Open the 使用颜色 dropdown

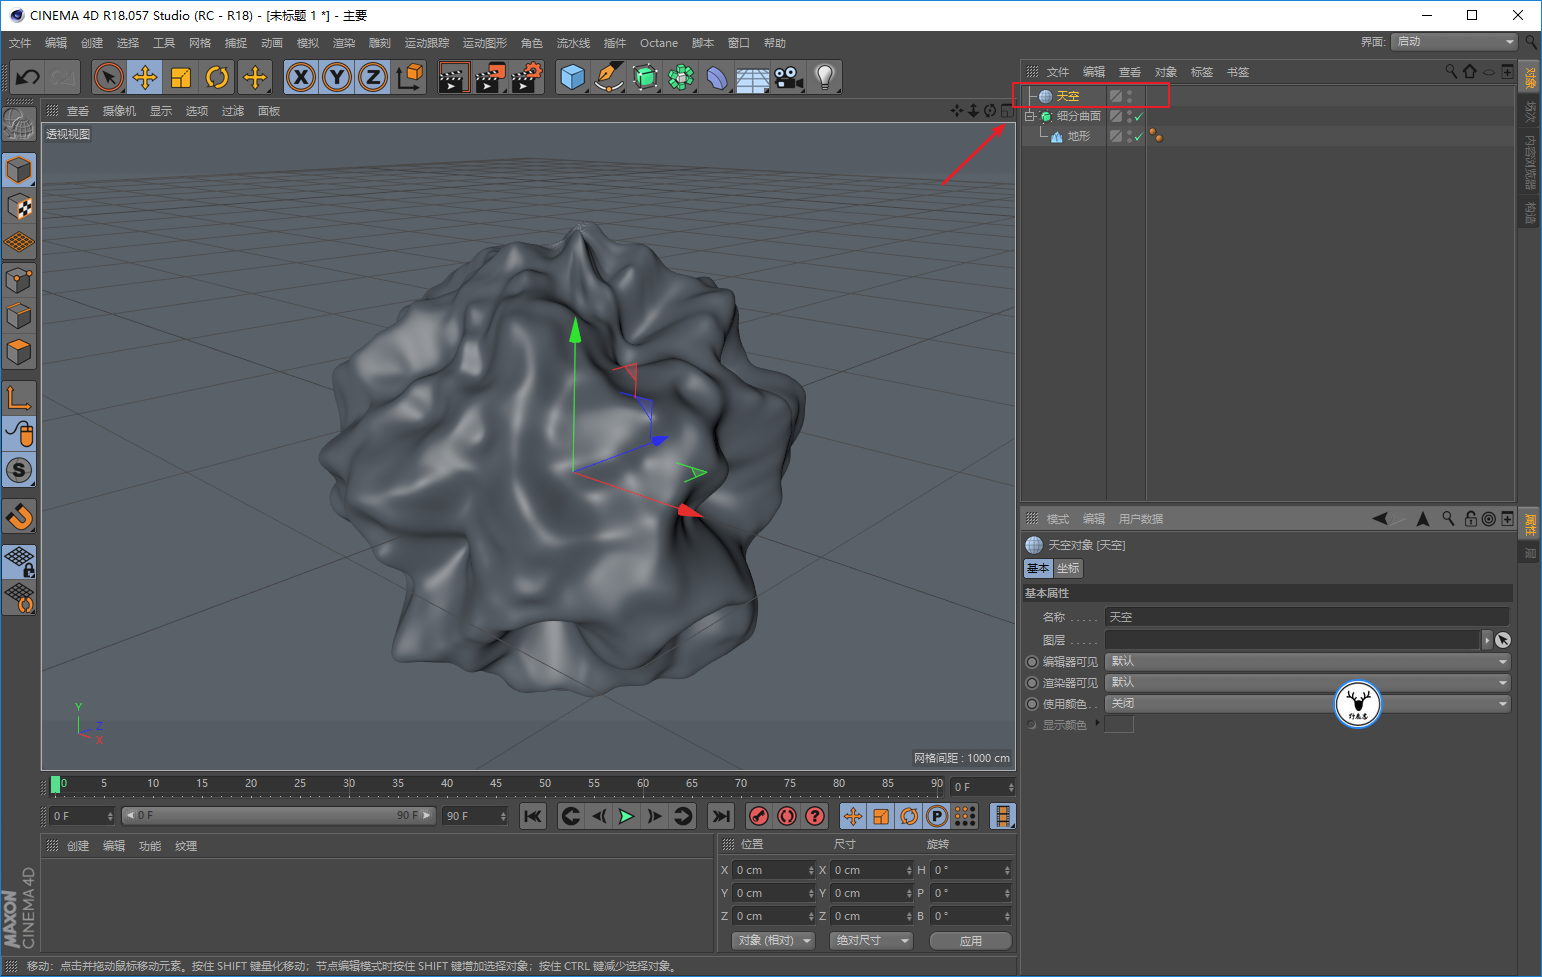[x=1307, y=704]
